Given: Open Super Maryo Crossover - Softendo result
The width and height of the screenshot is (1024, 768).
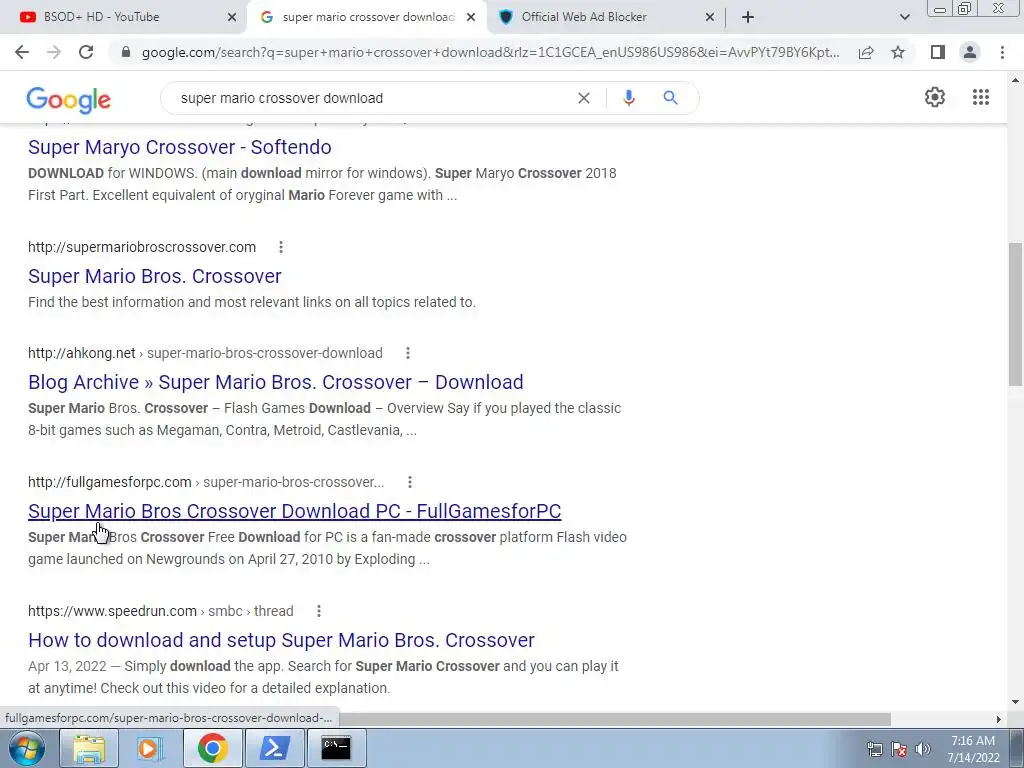Looking at the screenshot, I should coord(180,147).
